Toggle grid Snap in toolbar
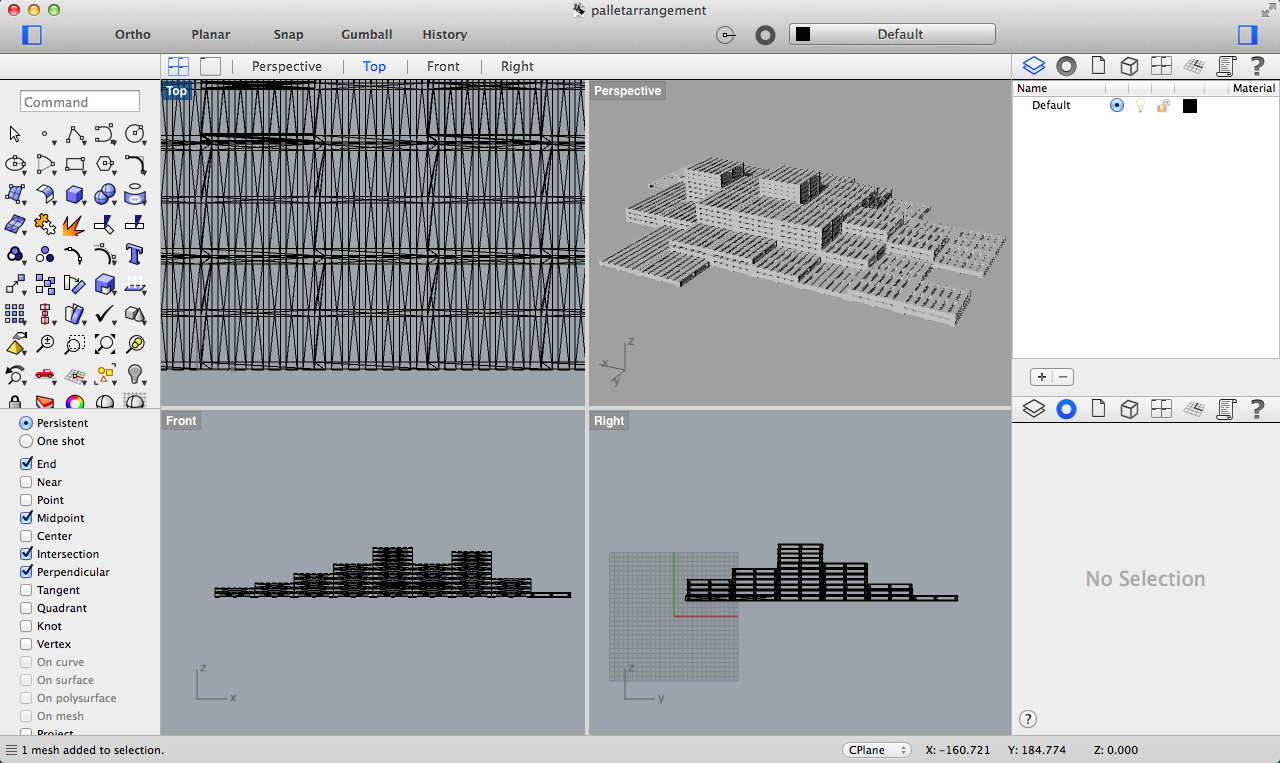The width and height of the screenshot is (1280, 763). pos(288,34)
